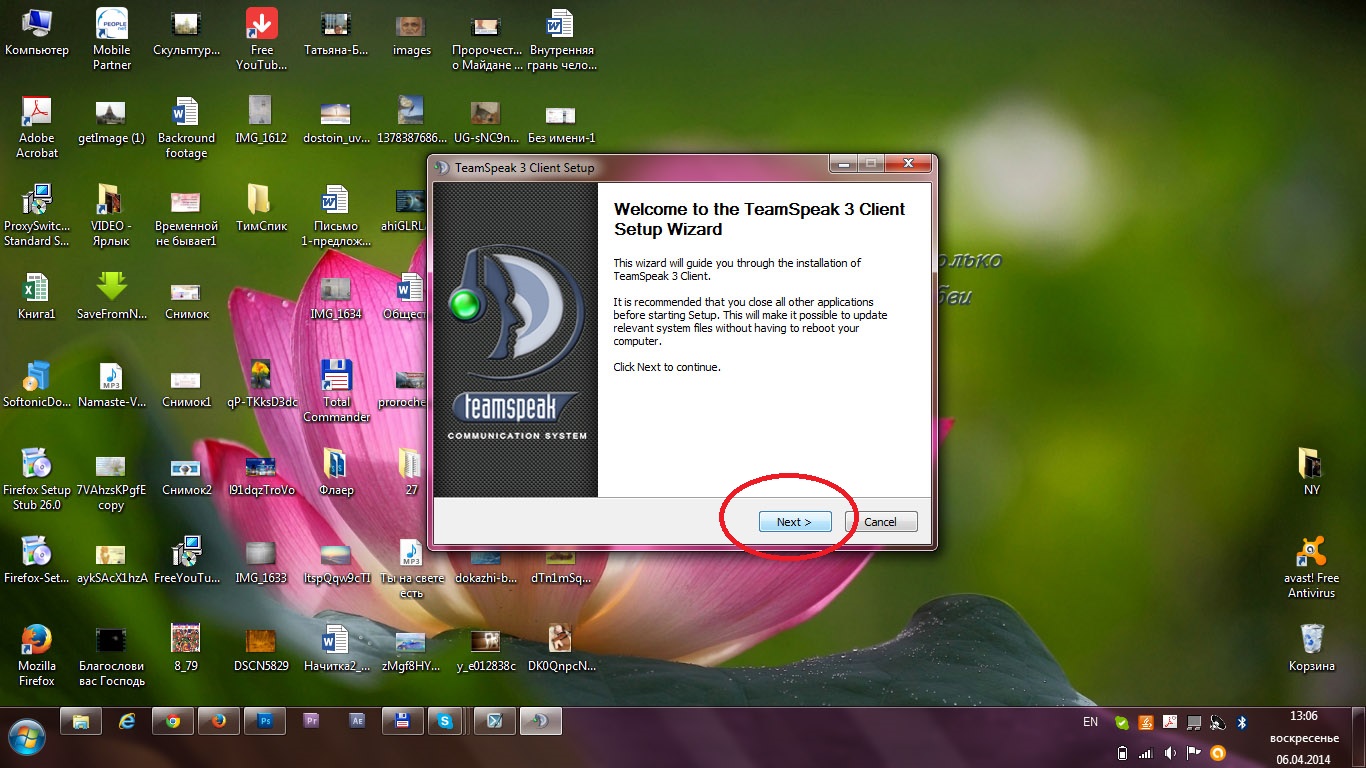The width and height of the screenshot is (1366, 768).
Task: Select folder named 27 on desktop
Action: click(x=411, y=471)
